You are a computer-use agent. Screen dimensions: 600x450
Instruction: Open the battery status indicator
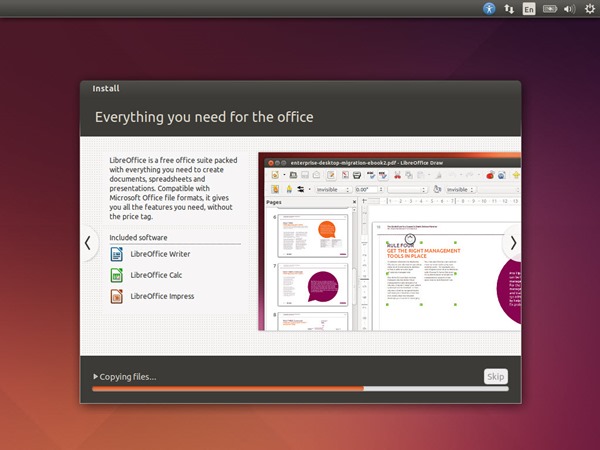pos(549,9)
